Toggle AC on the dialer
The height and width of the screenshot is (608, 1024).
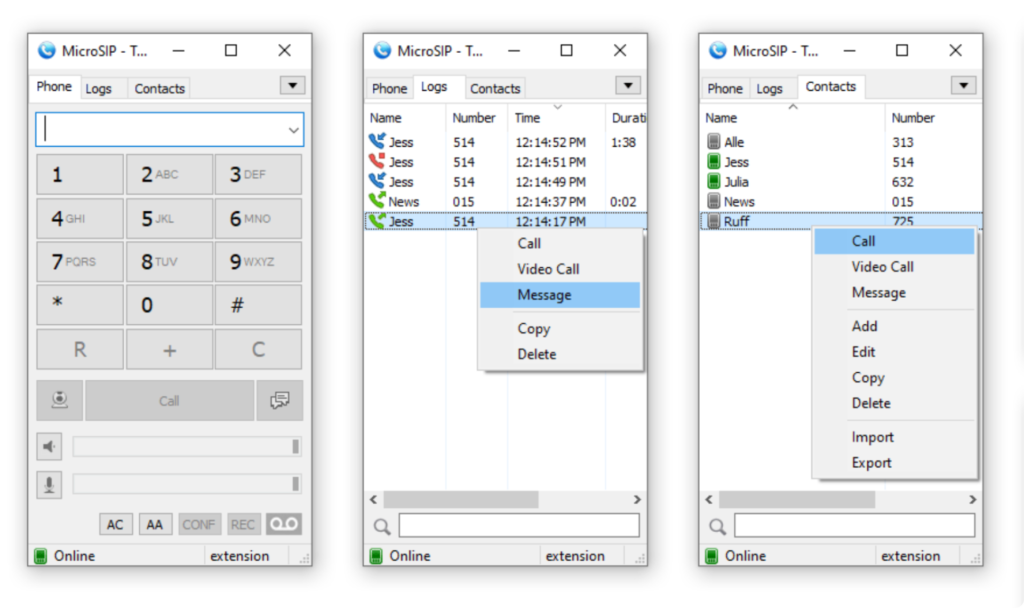point(115,523)
